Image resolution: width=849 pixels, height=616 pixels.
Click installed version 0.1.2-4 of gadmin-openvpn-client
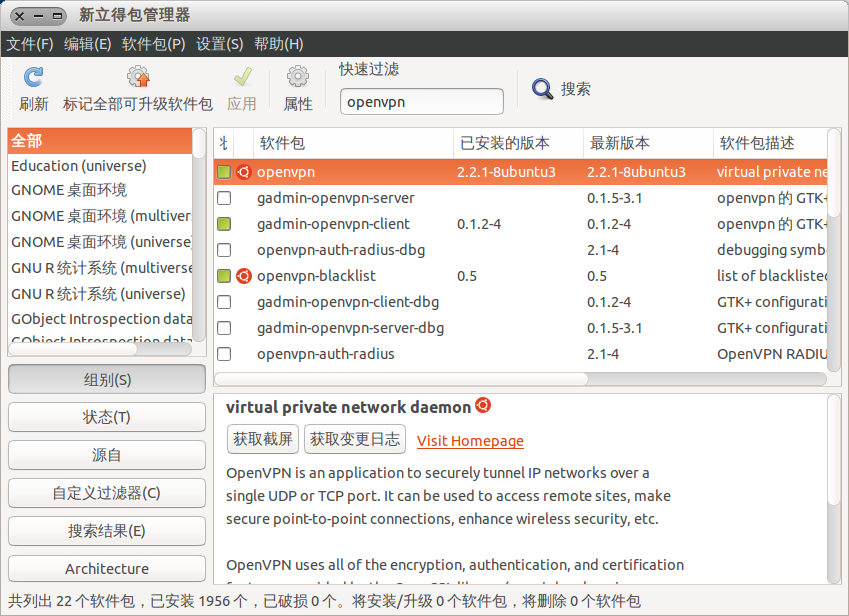click(479, 224)
